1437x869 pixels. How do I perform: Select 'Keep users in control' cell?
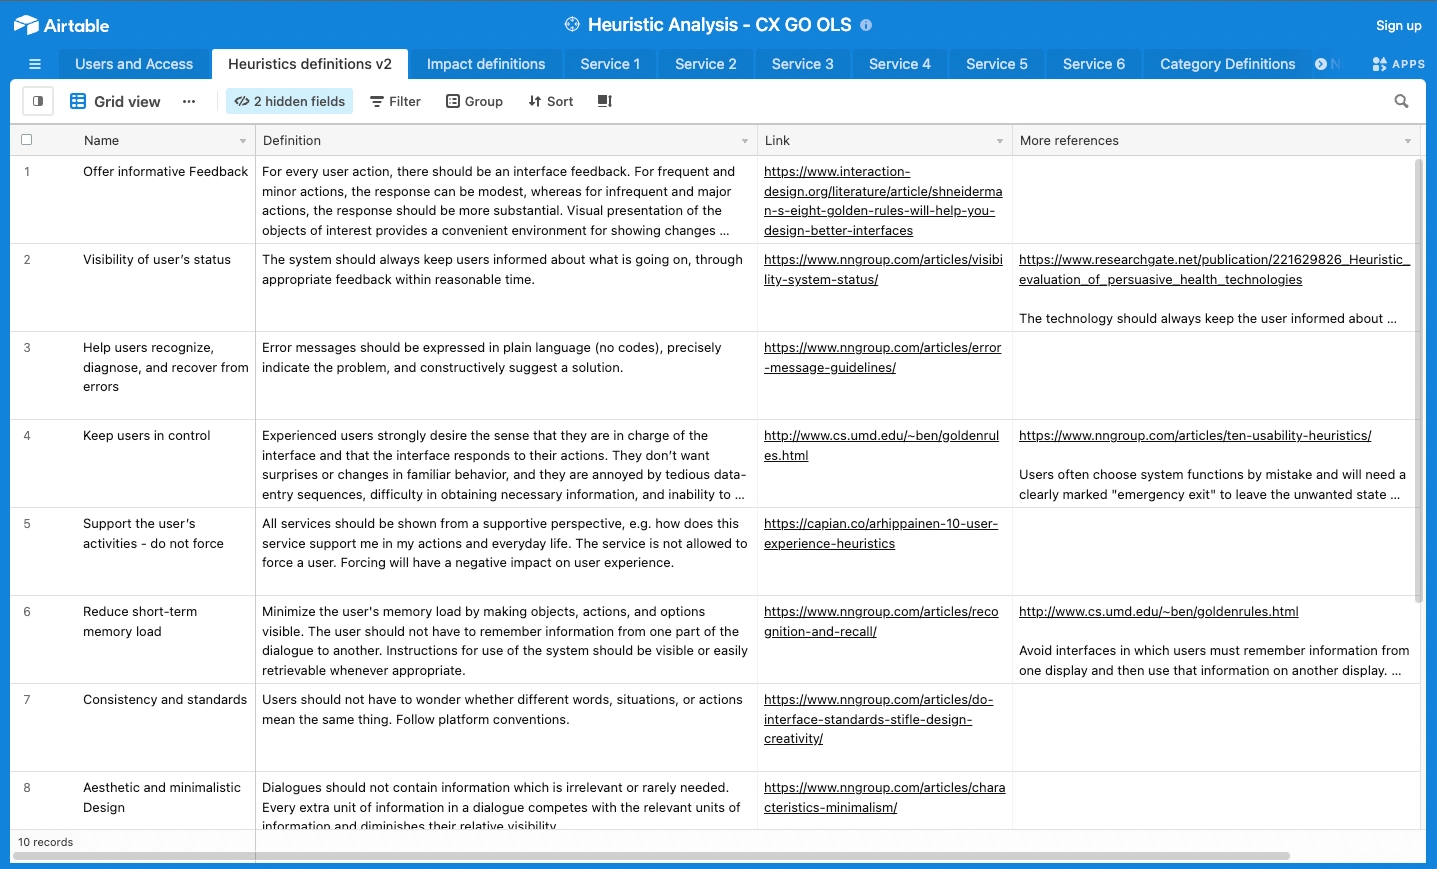pos(166,464)
